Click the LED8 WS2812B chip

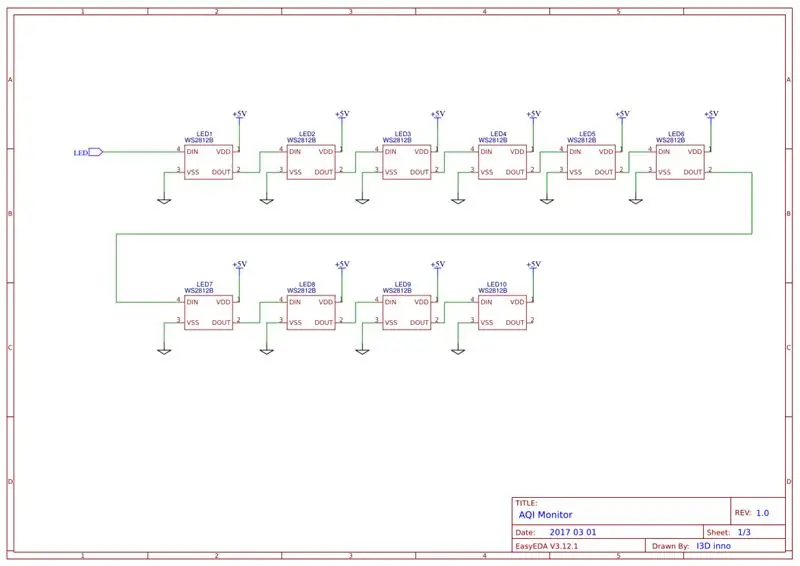click(311, 312)
